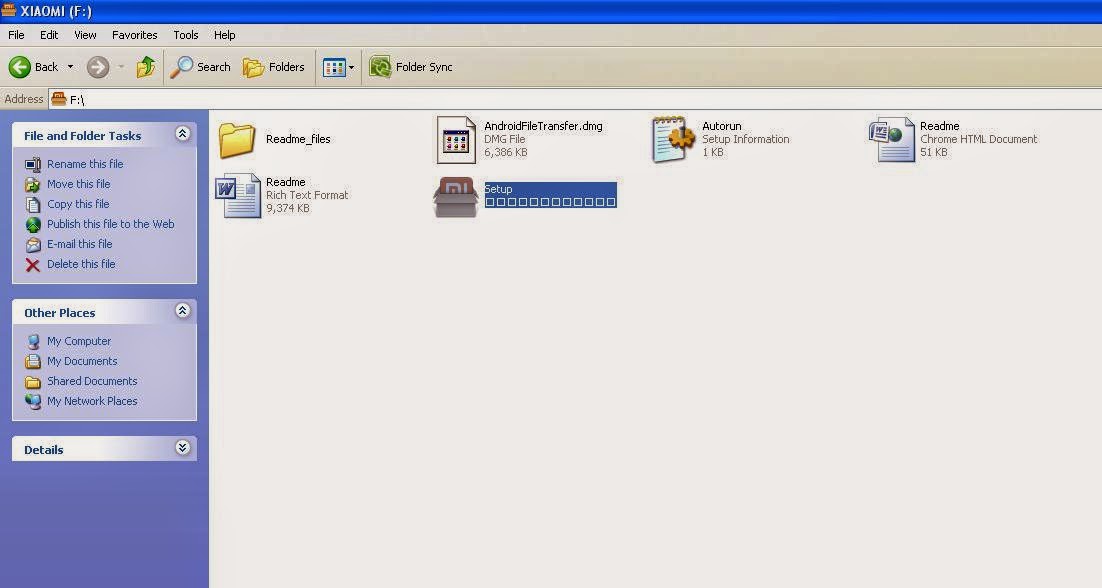The height and width of the screenshot is (588, 1102).
Task: Select the Xiaomi Setup application icon
Action: [x=455, y=197]
